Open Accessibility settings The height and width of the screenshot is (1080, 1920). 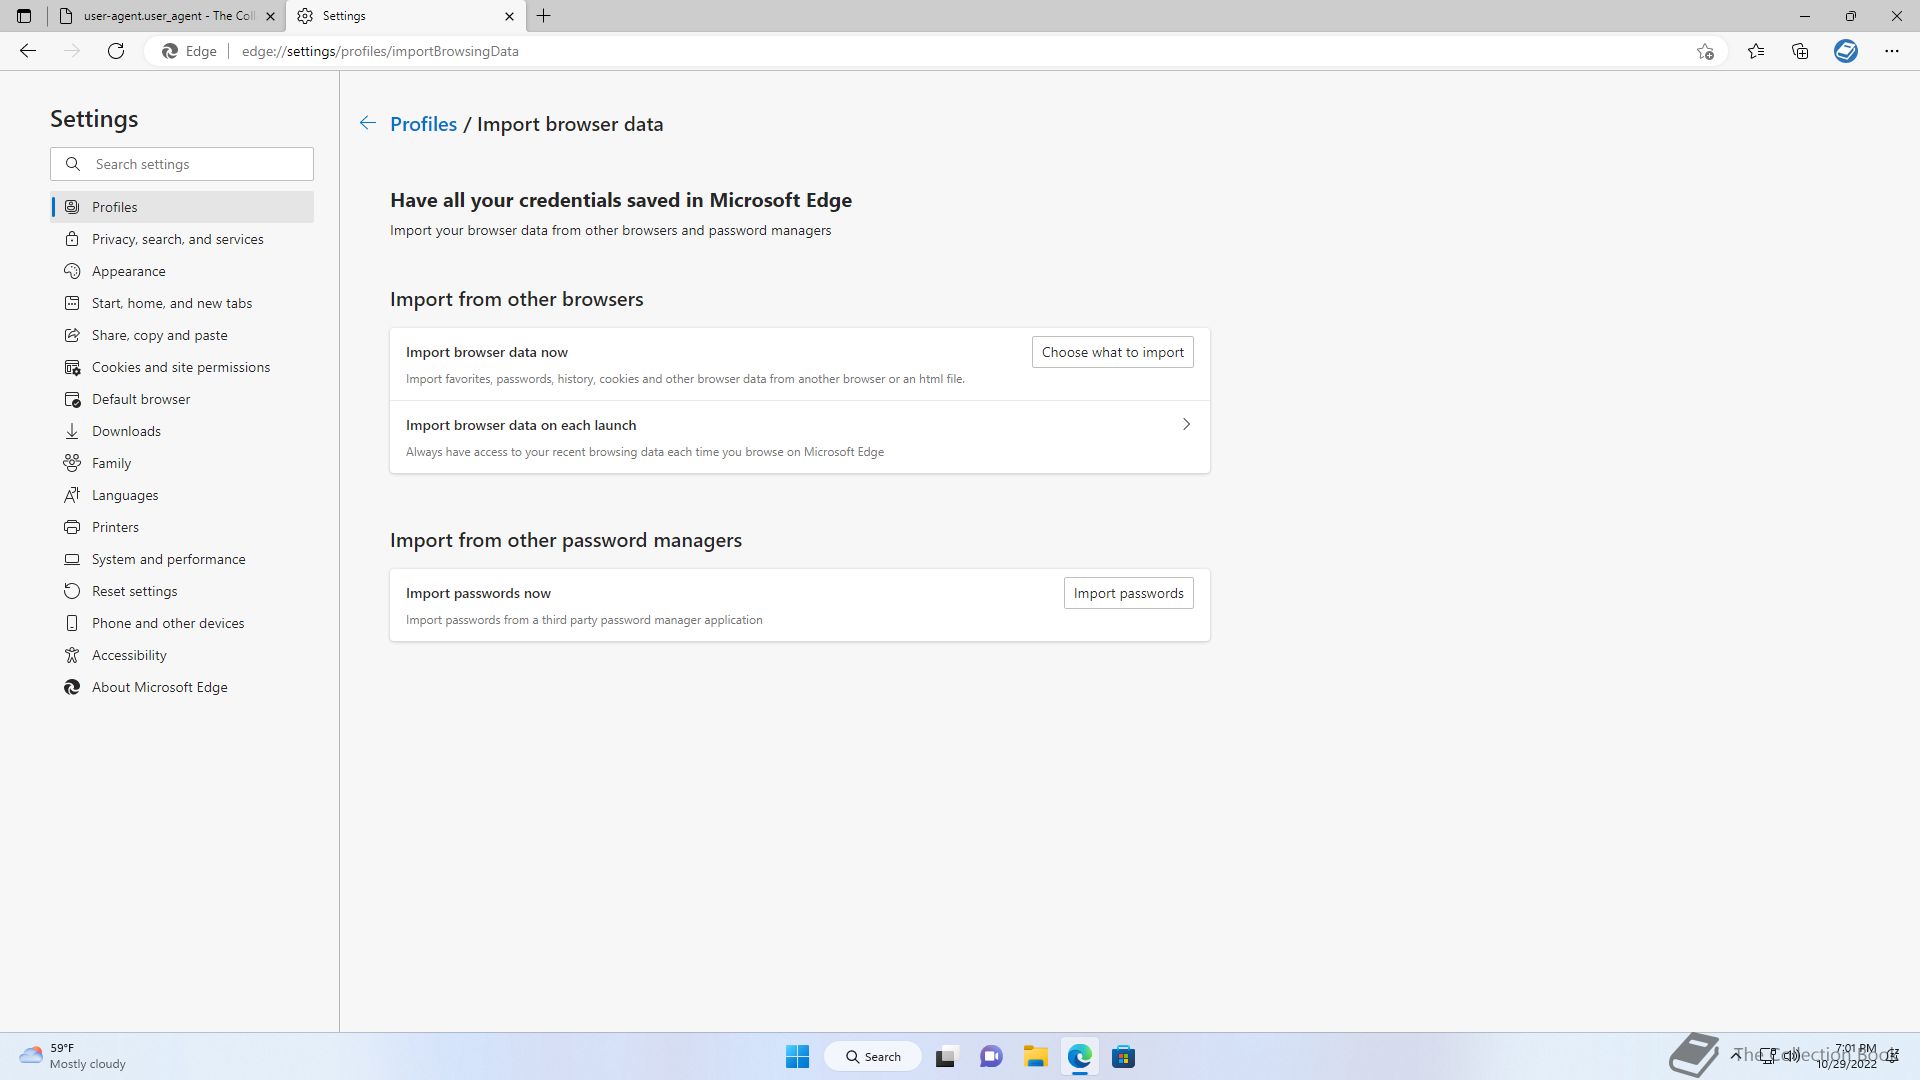(x=182, y=655)
